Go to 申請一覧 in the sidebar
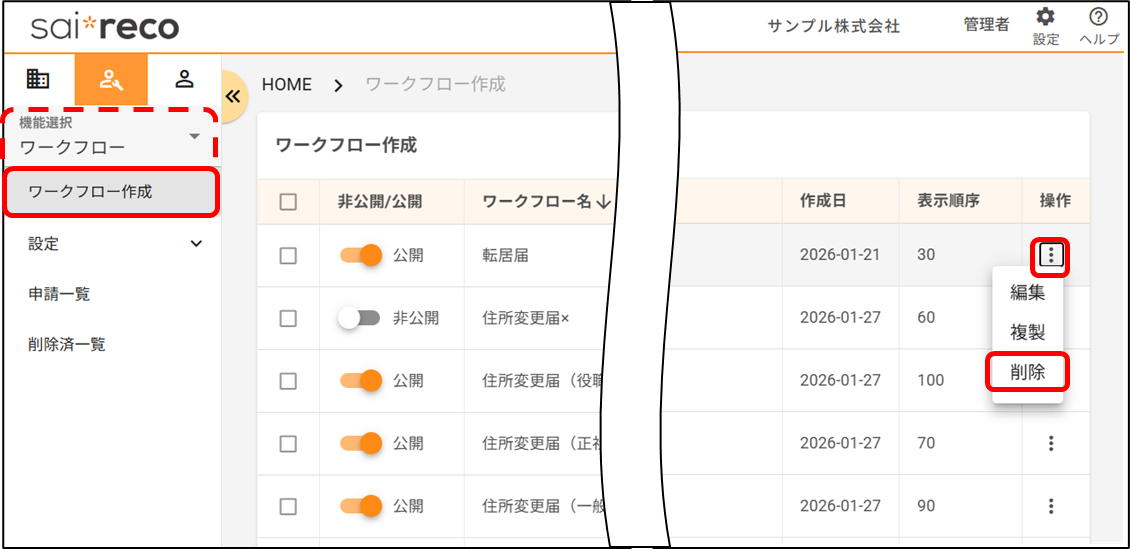 [x=59, y=294]
